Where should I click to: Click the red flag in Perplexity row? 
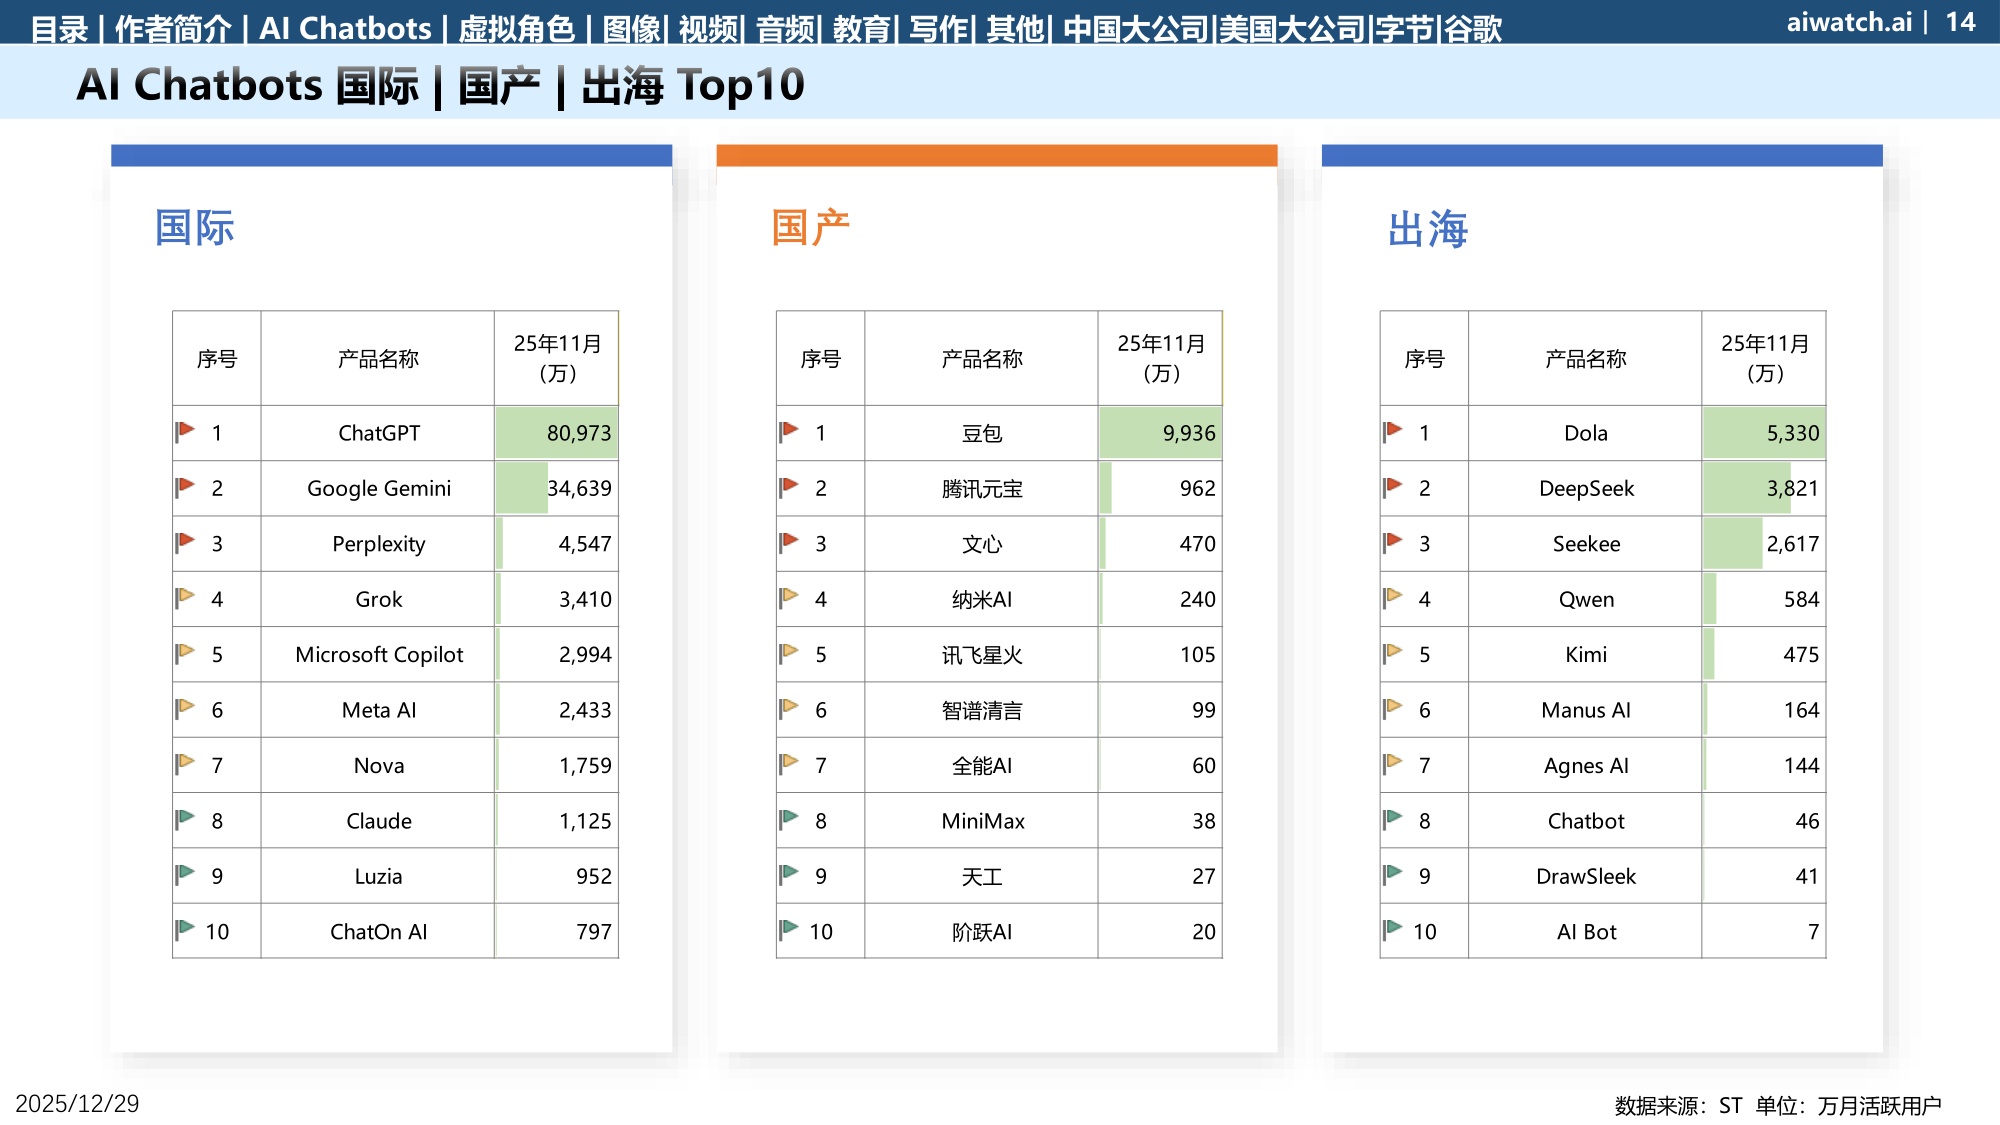(x=185, y=542)
